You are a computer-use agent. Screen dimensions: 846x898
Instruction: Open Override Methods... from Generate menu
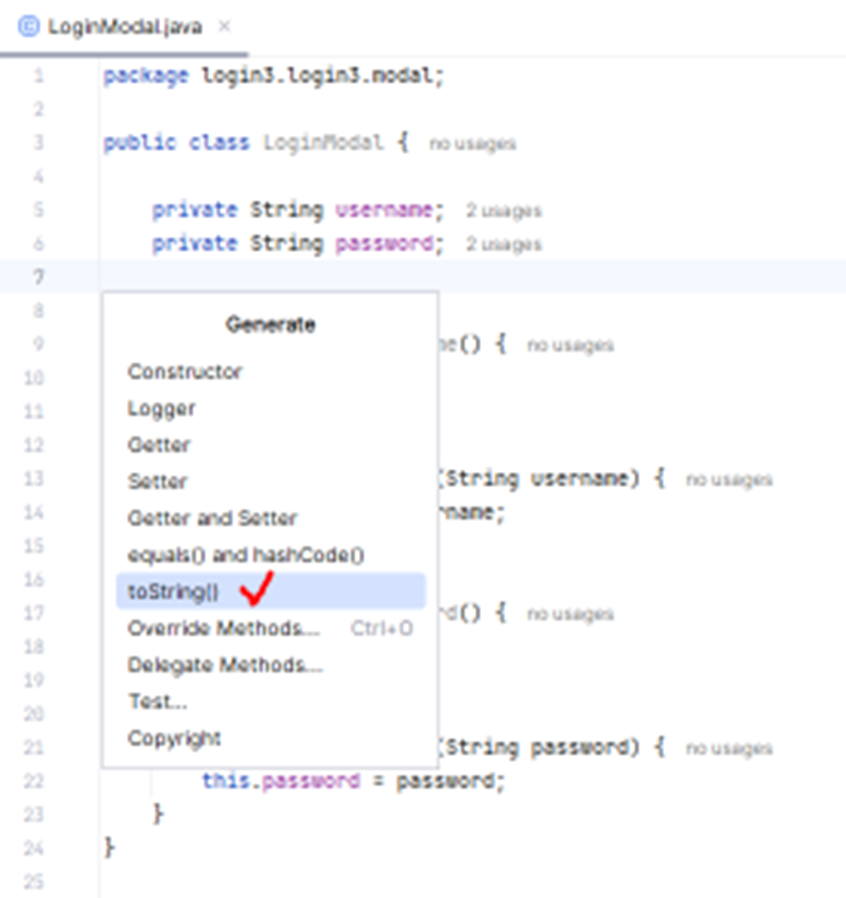[223, 628]
